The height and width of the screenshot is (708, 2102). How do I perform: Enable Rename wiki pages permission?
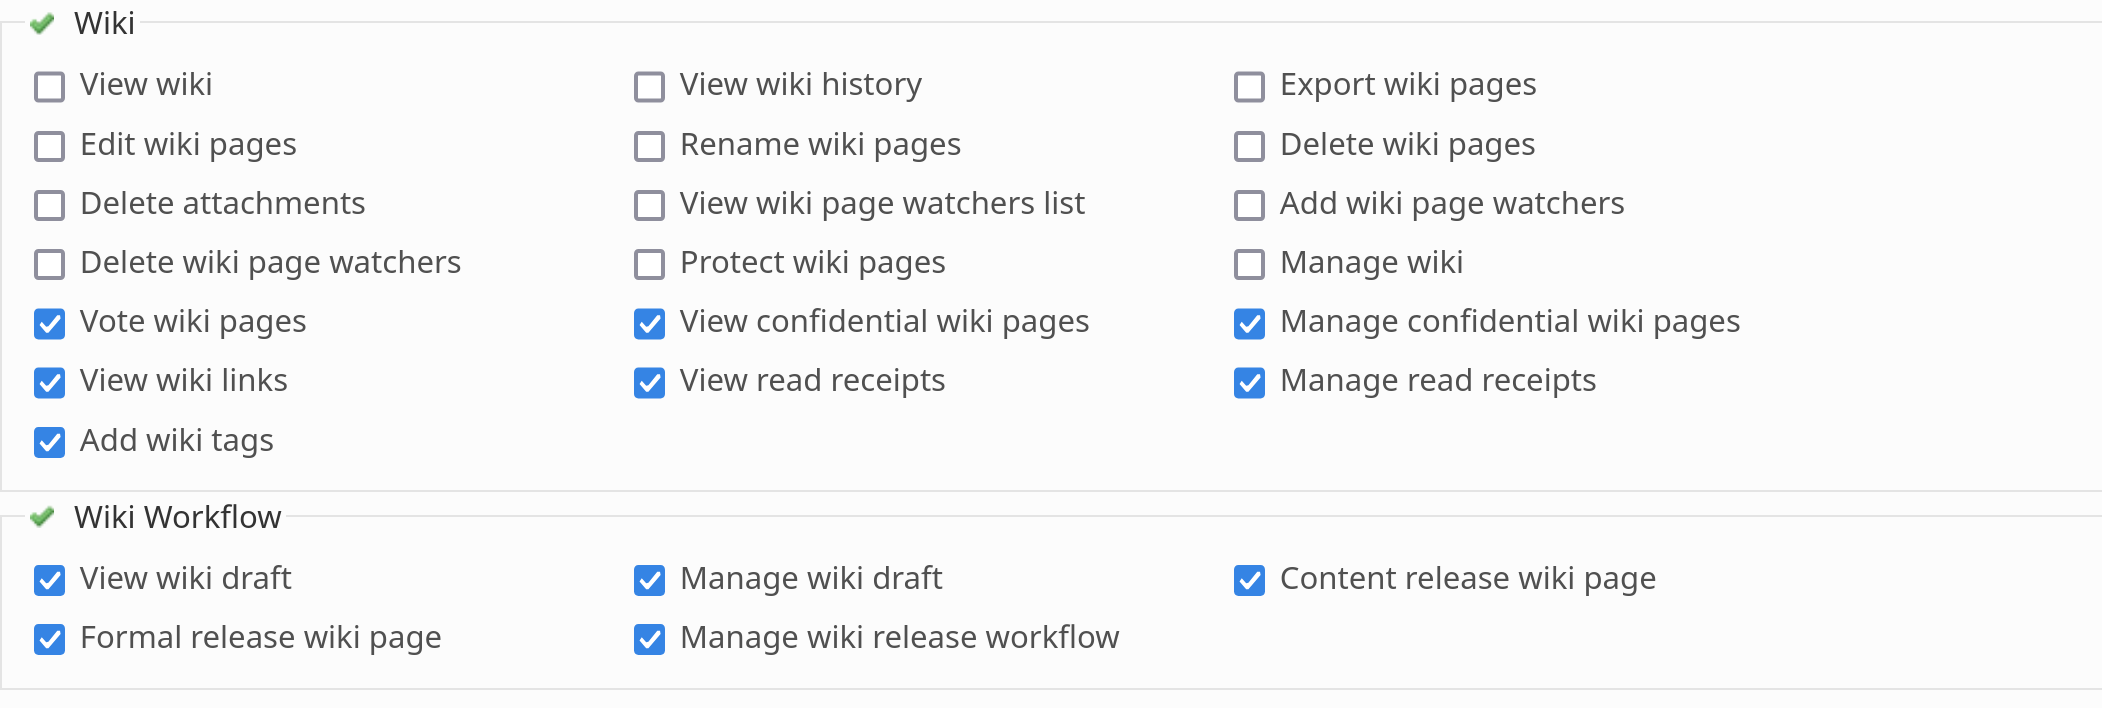click(x=649, y=146)
